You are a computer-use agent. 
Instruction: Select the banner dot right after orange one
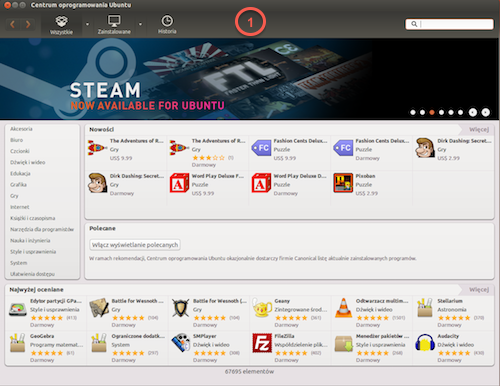(441, 112)
